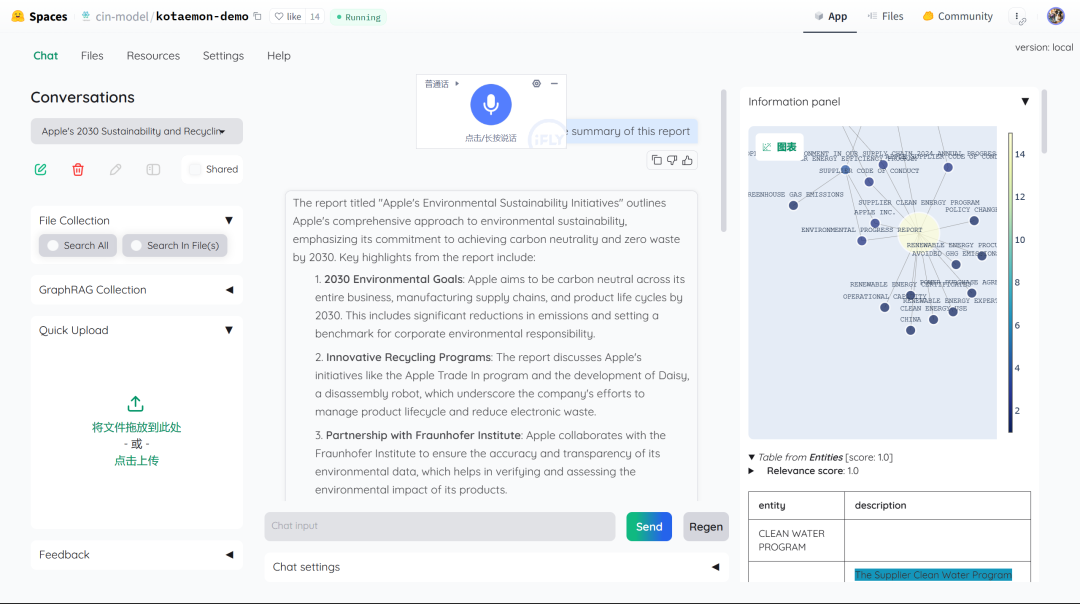The height and width of the screenshot is (604, 1080).
Task: Select the Search All option
Action: coord(78,246)
